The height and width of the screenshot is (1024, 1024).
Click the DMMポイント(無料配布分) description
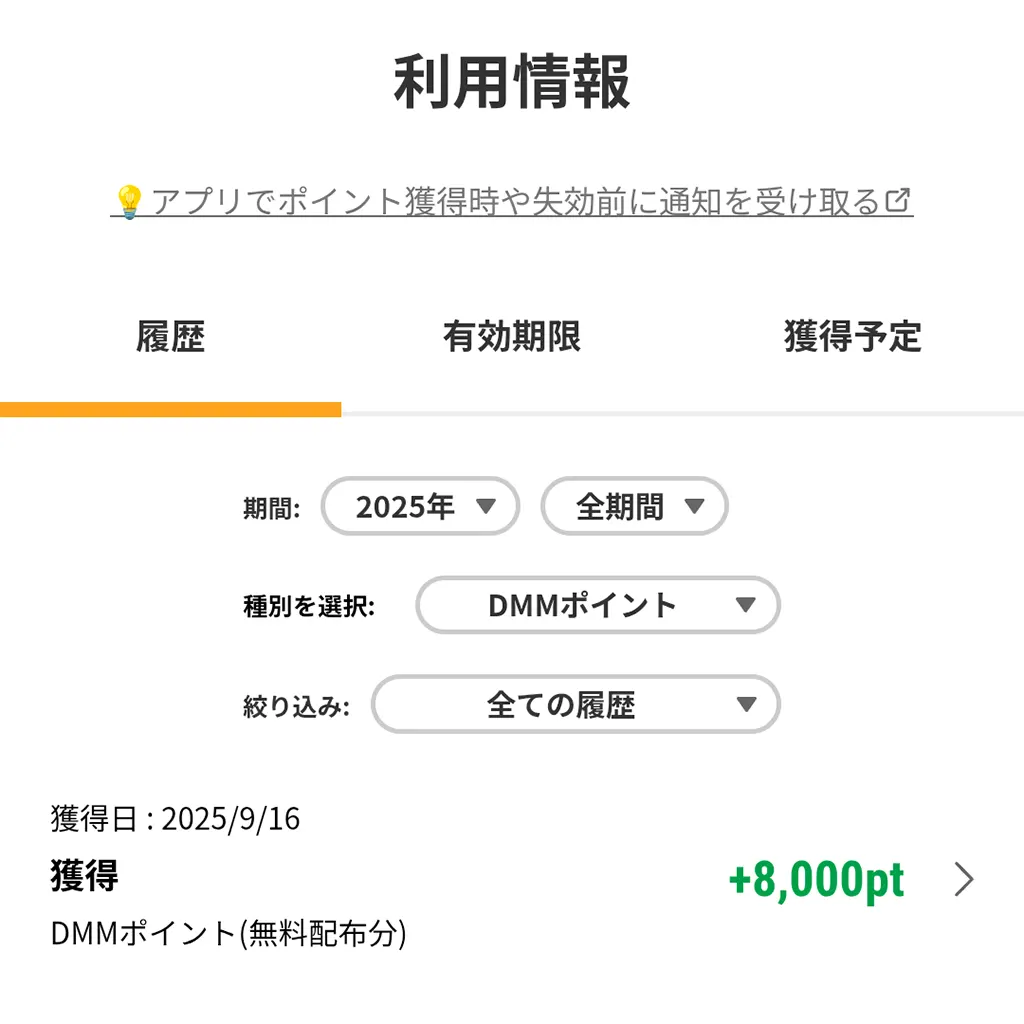click(x=228, y=934)
